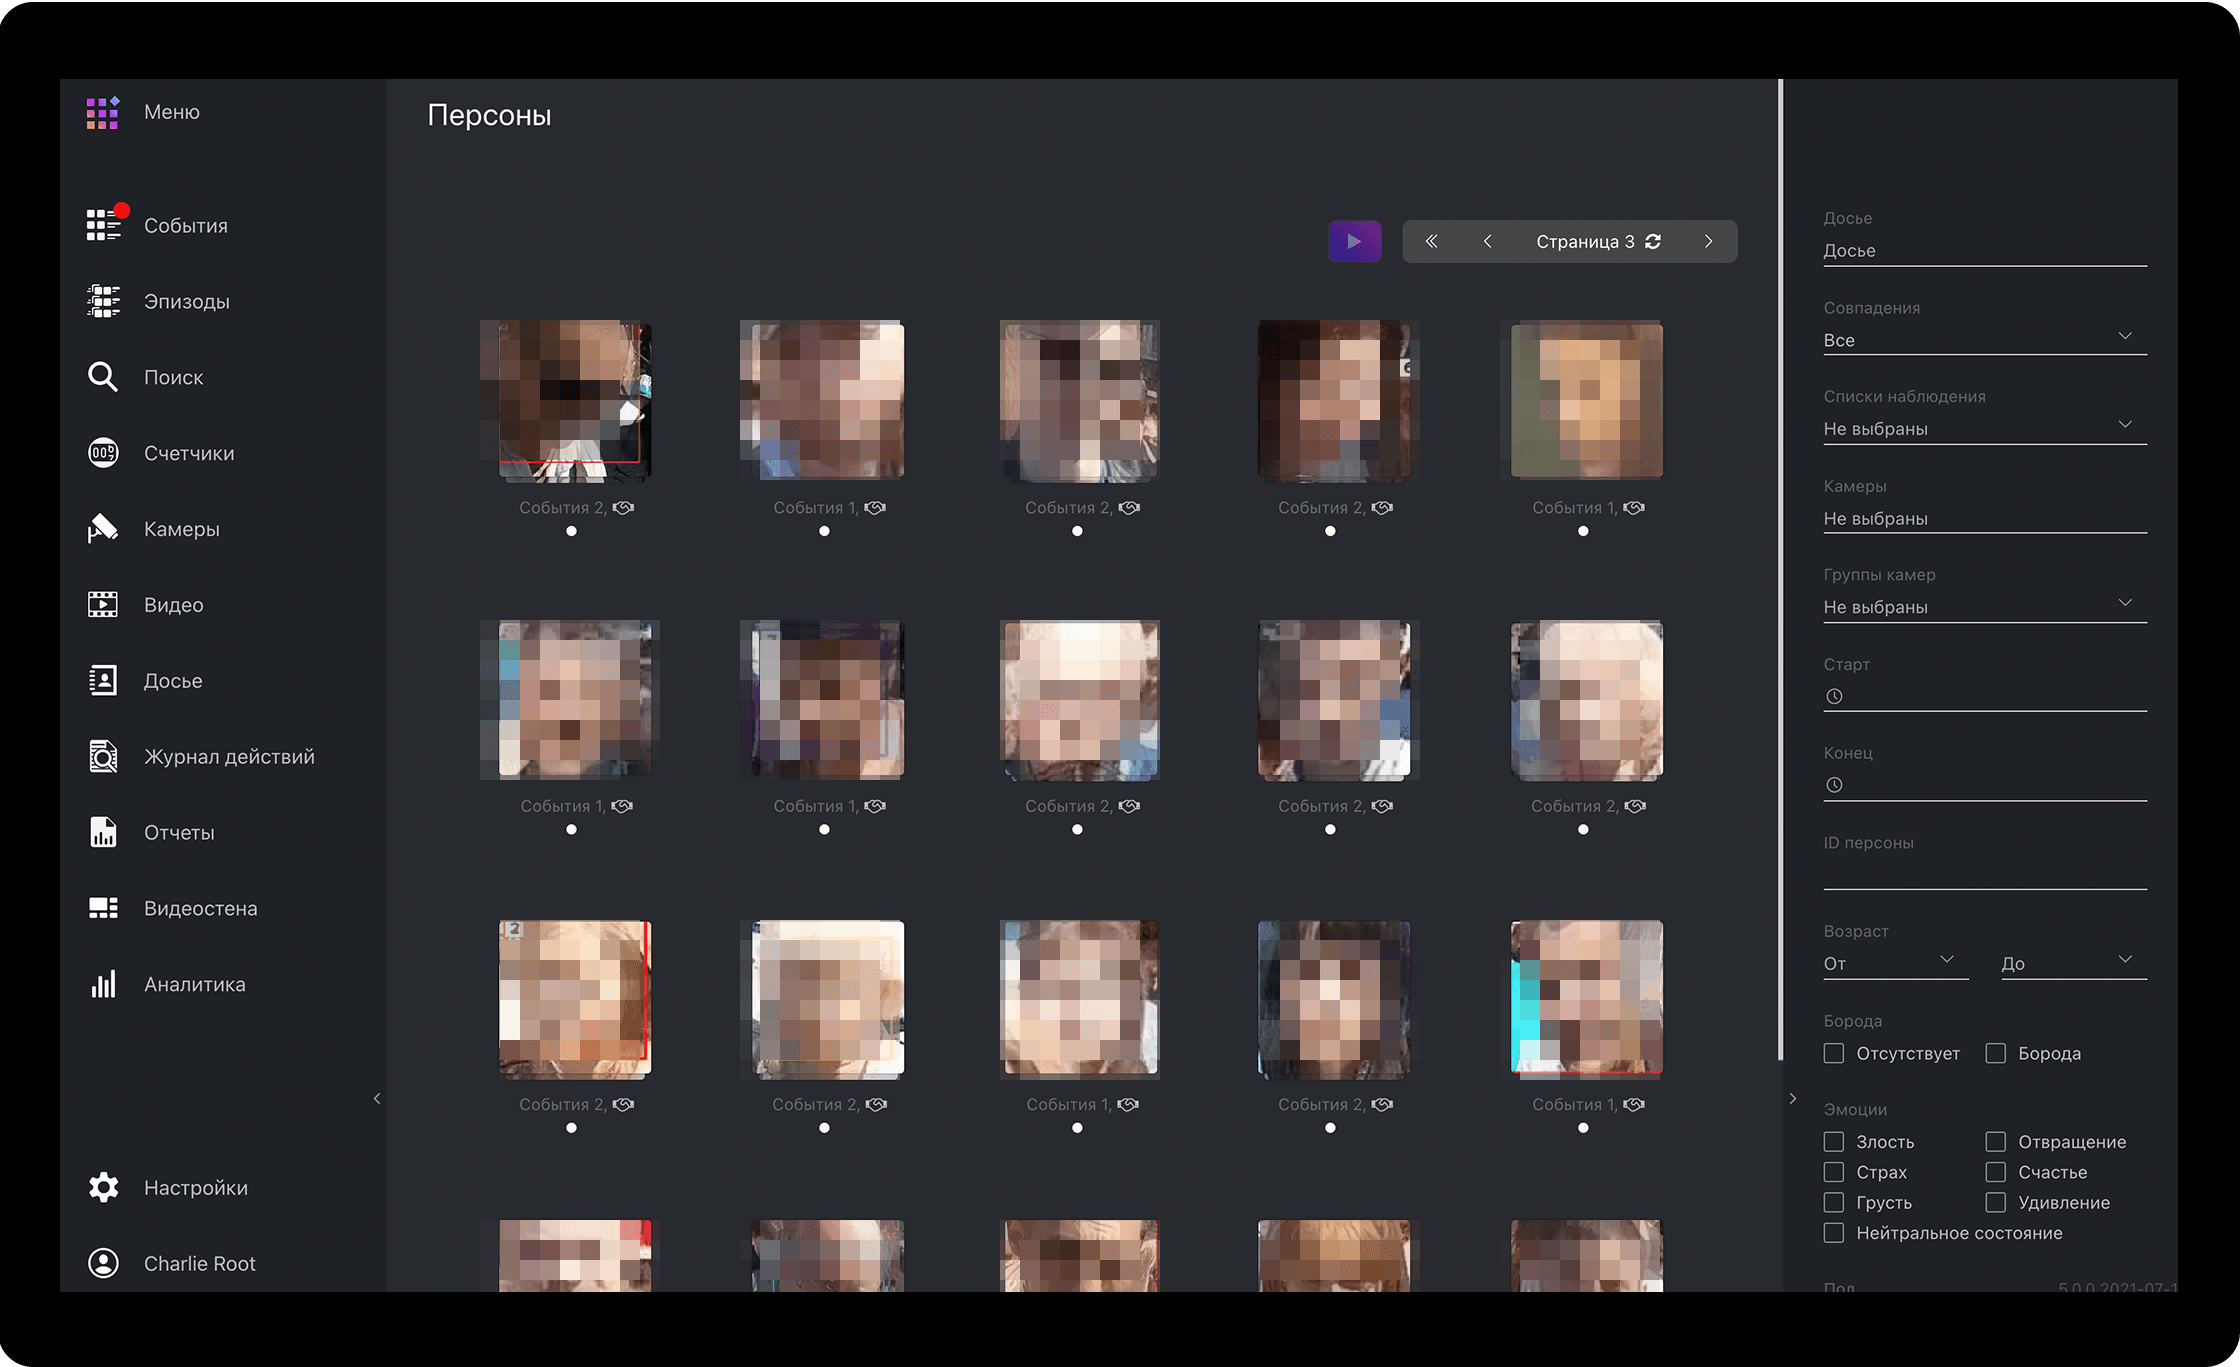This screenshot has width=2240, height=1367.
Task: Open the fifth person thumbnail in top row
Action: coord(1587,400)
